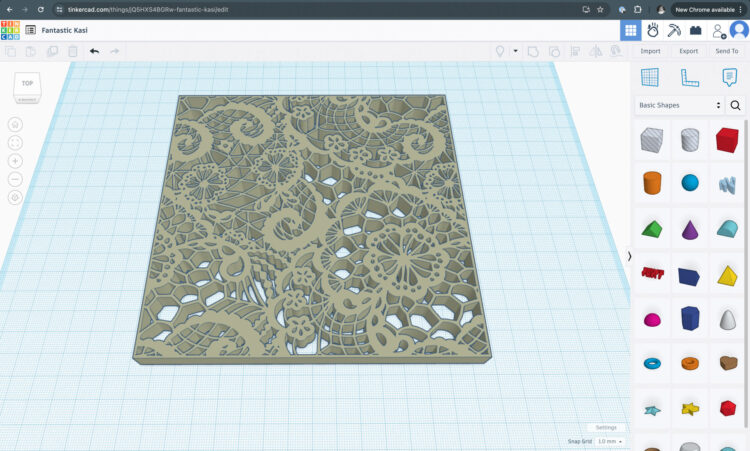Switch to 3D design grid view
Viewport: 750px width, 451px height.
pyautogui.click(x=630, y=30)
